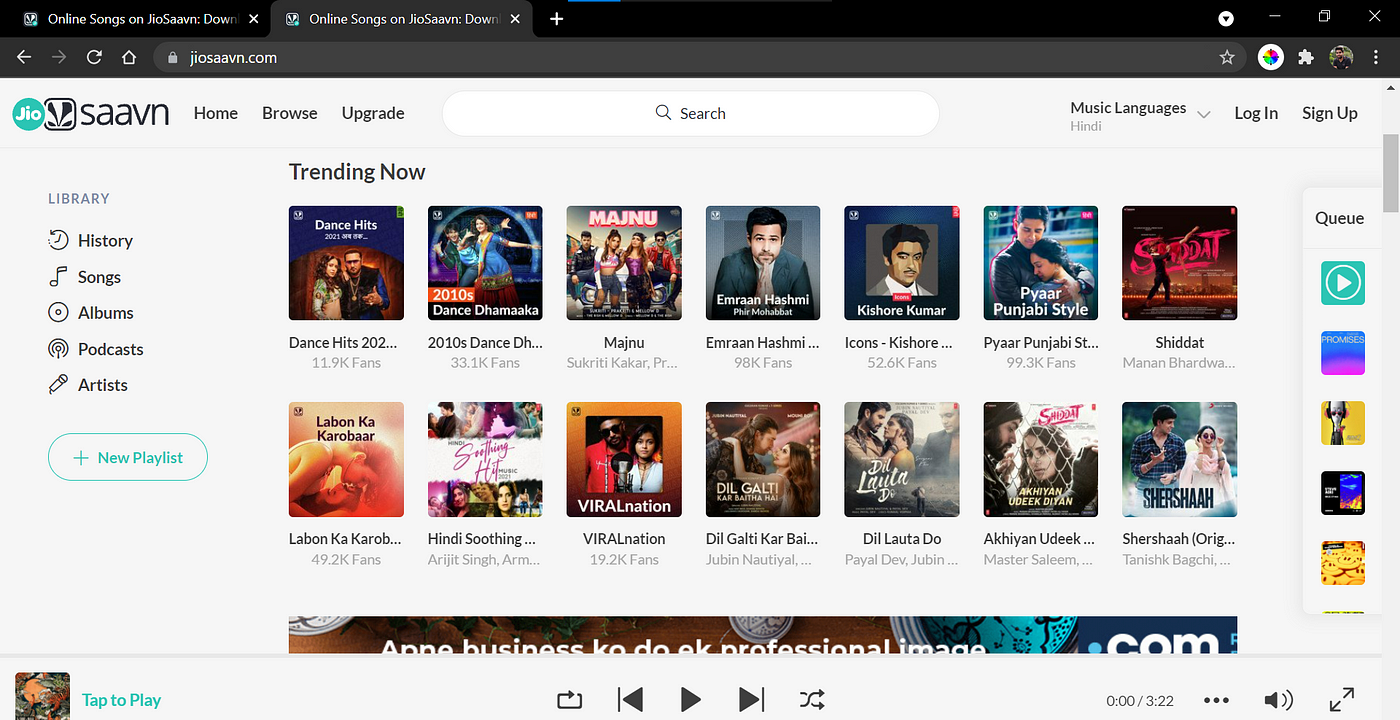Image resolution: width=1400 pixels, height=720 pixels.
Task: Click the play icon tile in Queue
Action: pyautogui.click(x=1342, y=283)
